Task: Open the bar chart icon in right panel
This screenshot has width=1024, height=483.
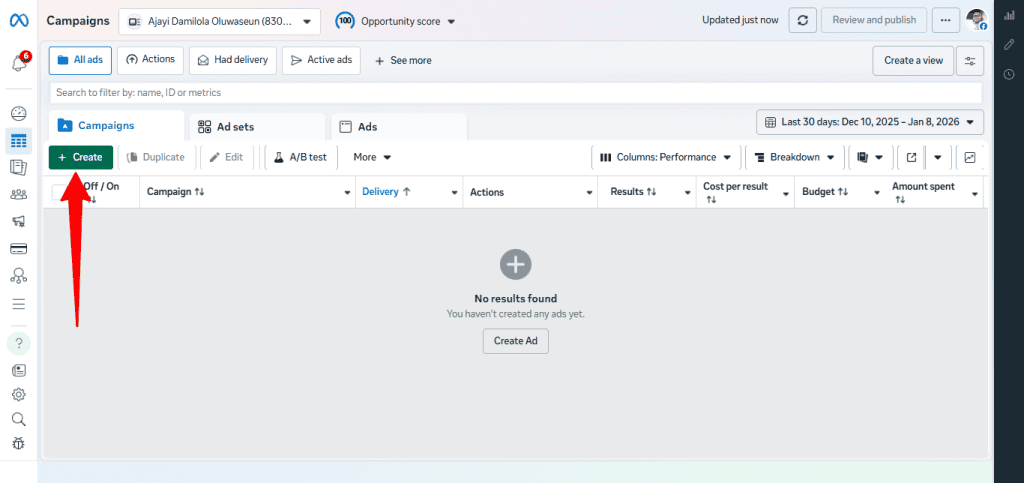Action: [1009, 15]
